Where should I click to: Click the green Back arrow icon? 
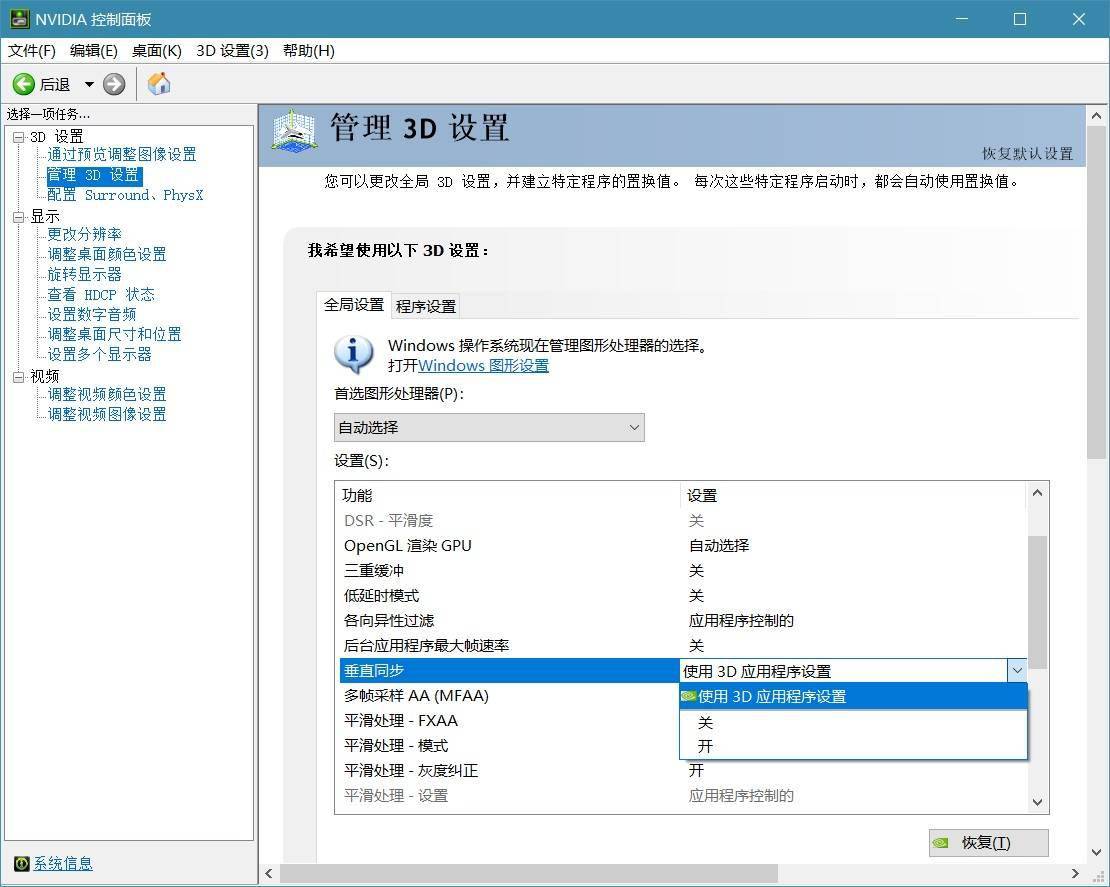(x=23, y=84)
